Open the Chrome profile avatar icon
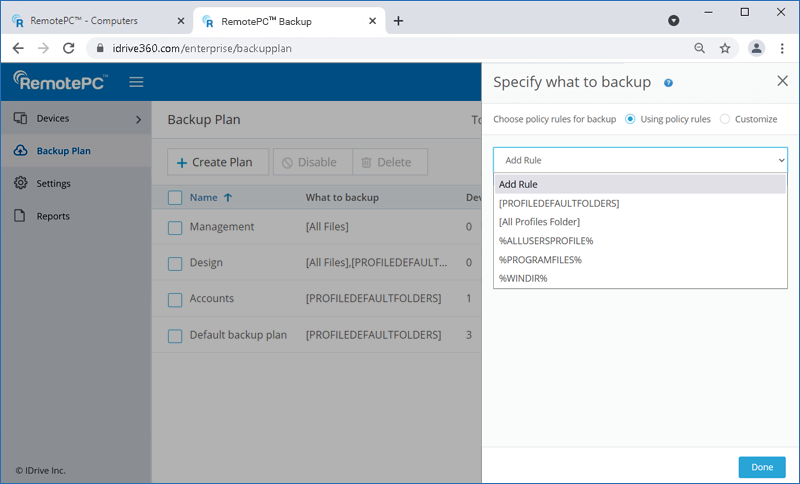The width and height of the screenshot is (800, 484). [x=757, y=48]
